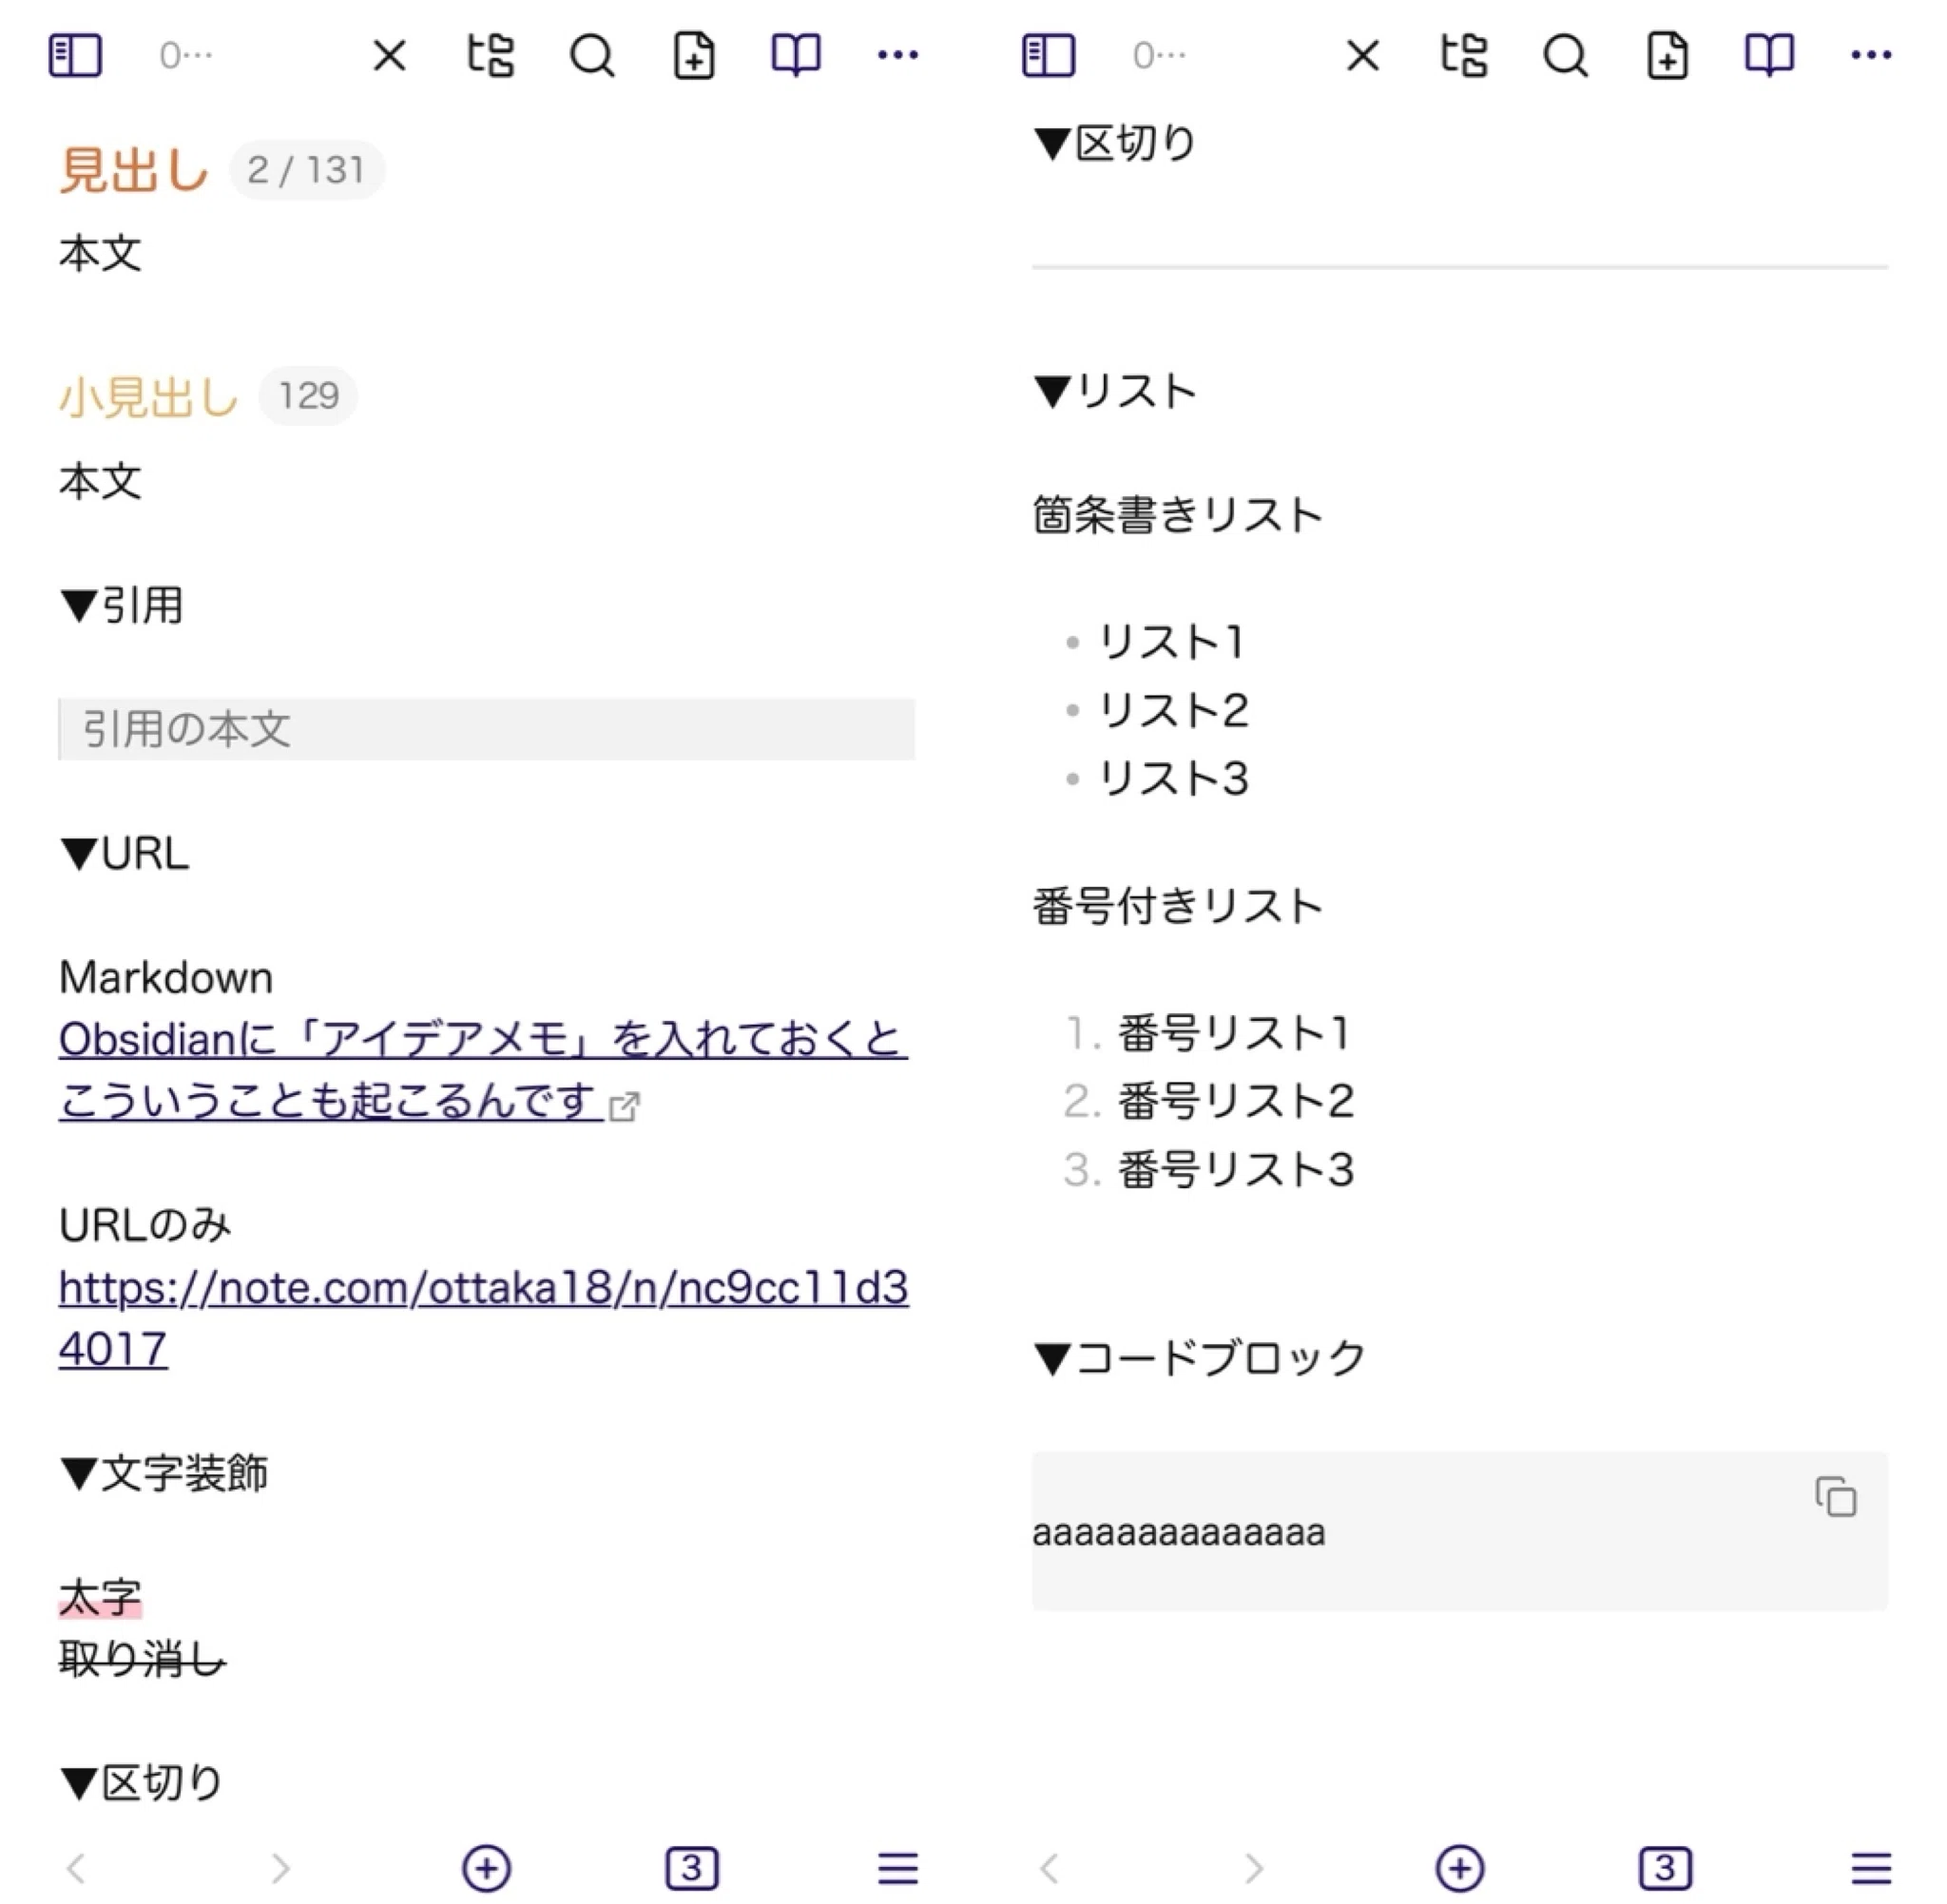The image size is (1947, 1904).
Task: Click the aaaaaaaaaaaaaa code text
Action: (x=1179, y=1532)
